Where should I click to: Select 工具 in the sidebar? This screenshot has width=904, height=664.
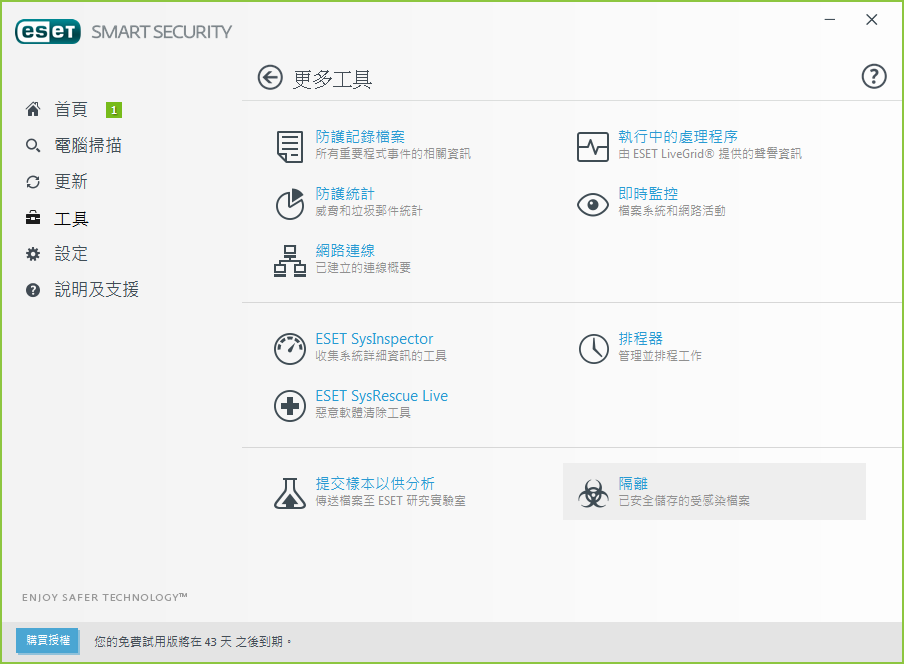[71, 218]
